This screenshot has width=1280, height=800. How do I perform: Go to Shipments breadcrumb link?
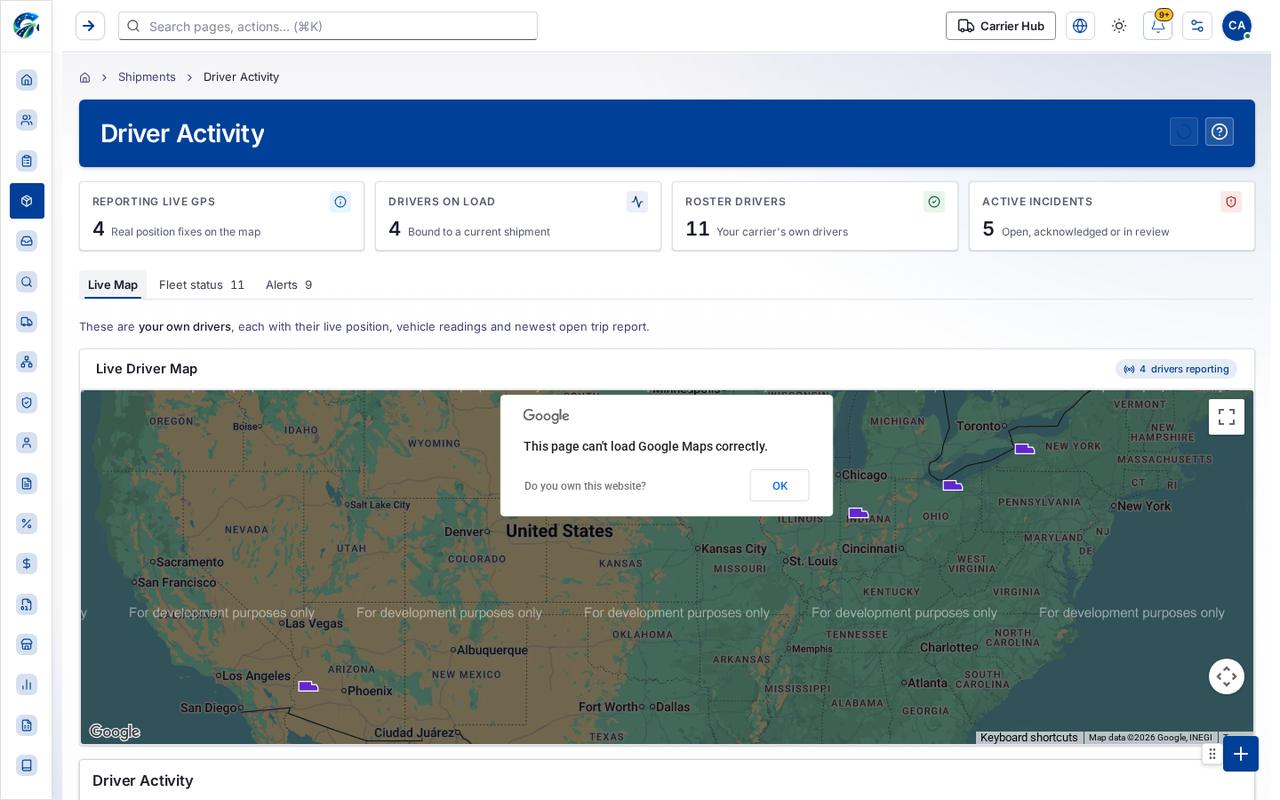pos(147,77)
